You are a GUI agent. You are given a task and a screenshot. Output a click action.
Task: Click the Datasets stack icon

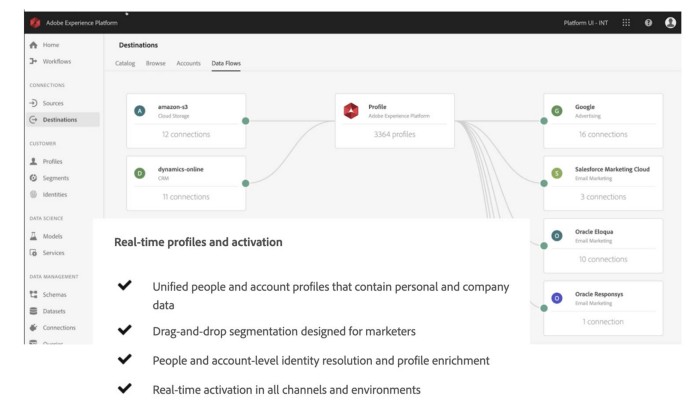[x=33, y=311]
